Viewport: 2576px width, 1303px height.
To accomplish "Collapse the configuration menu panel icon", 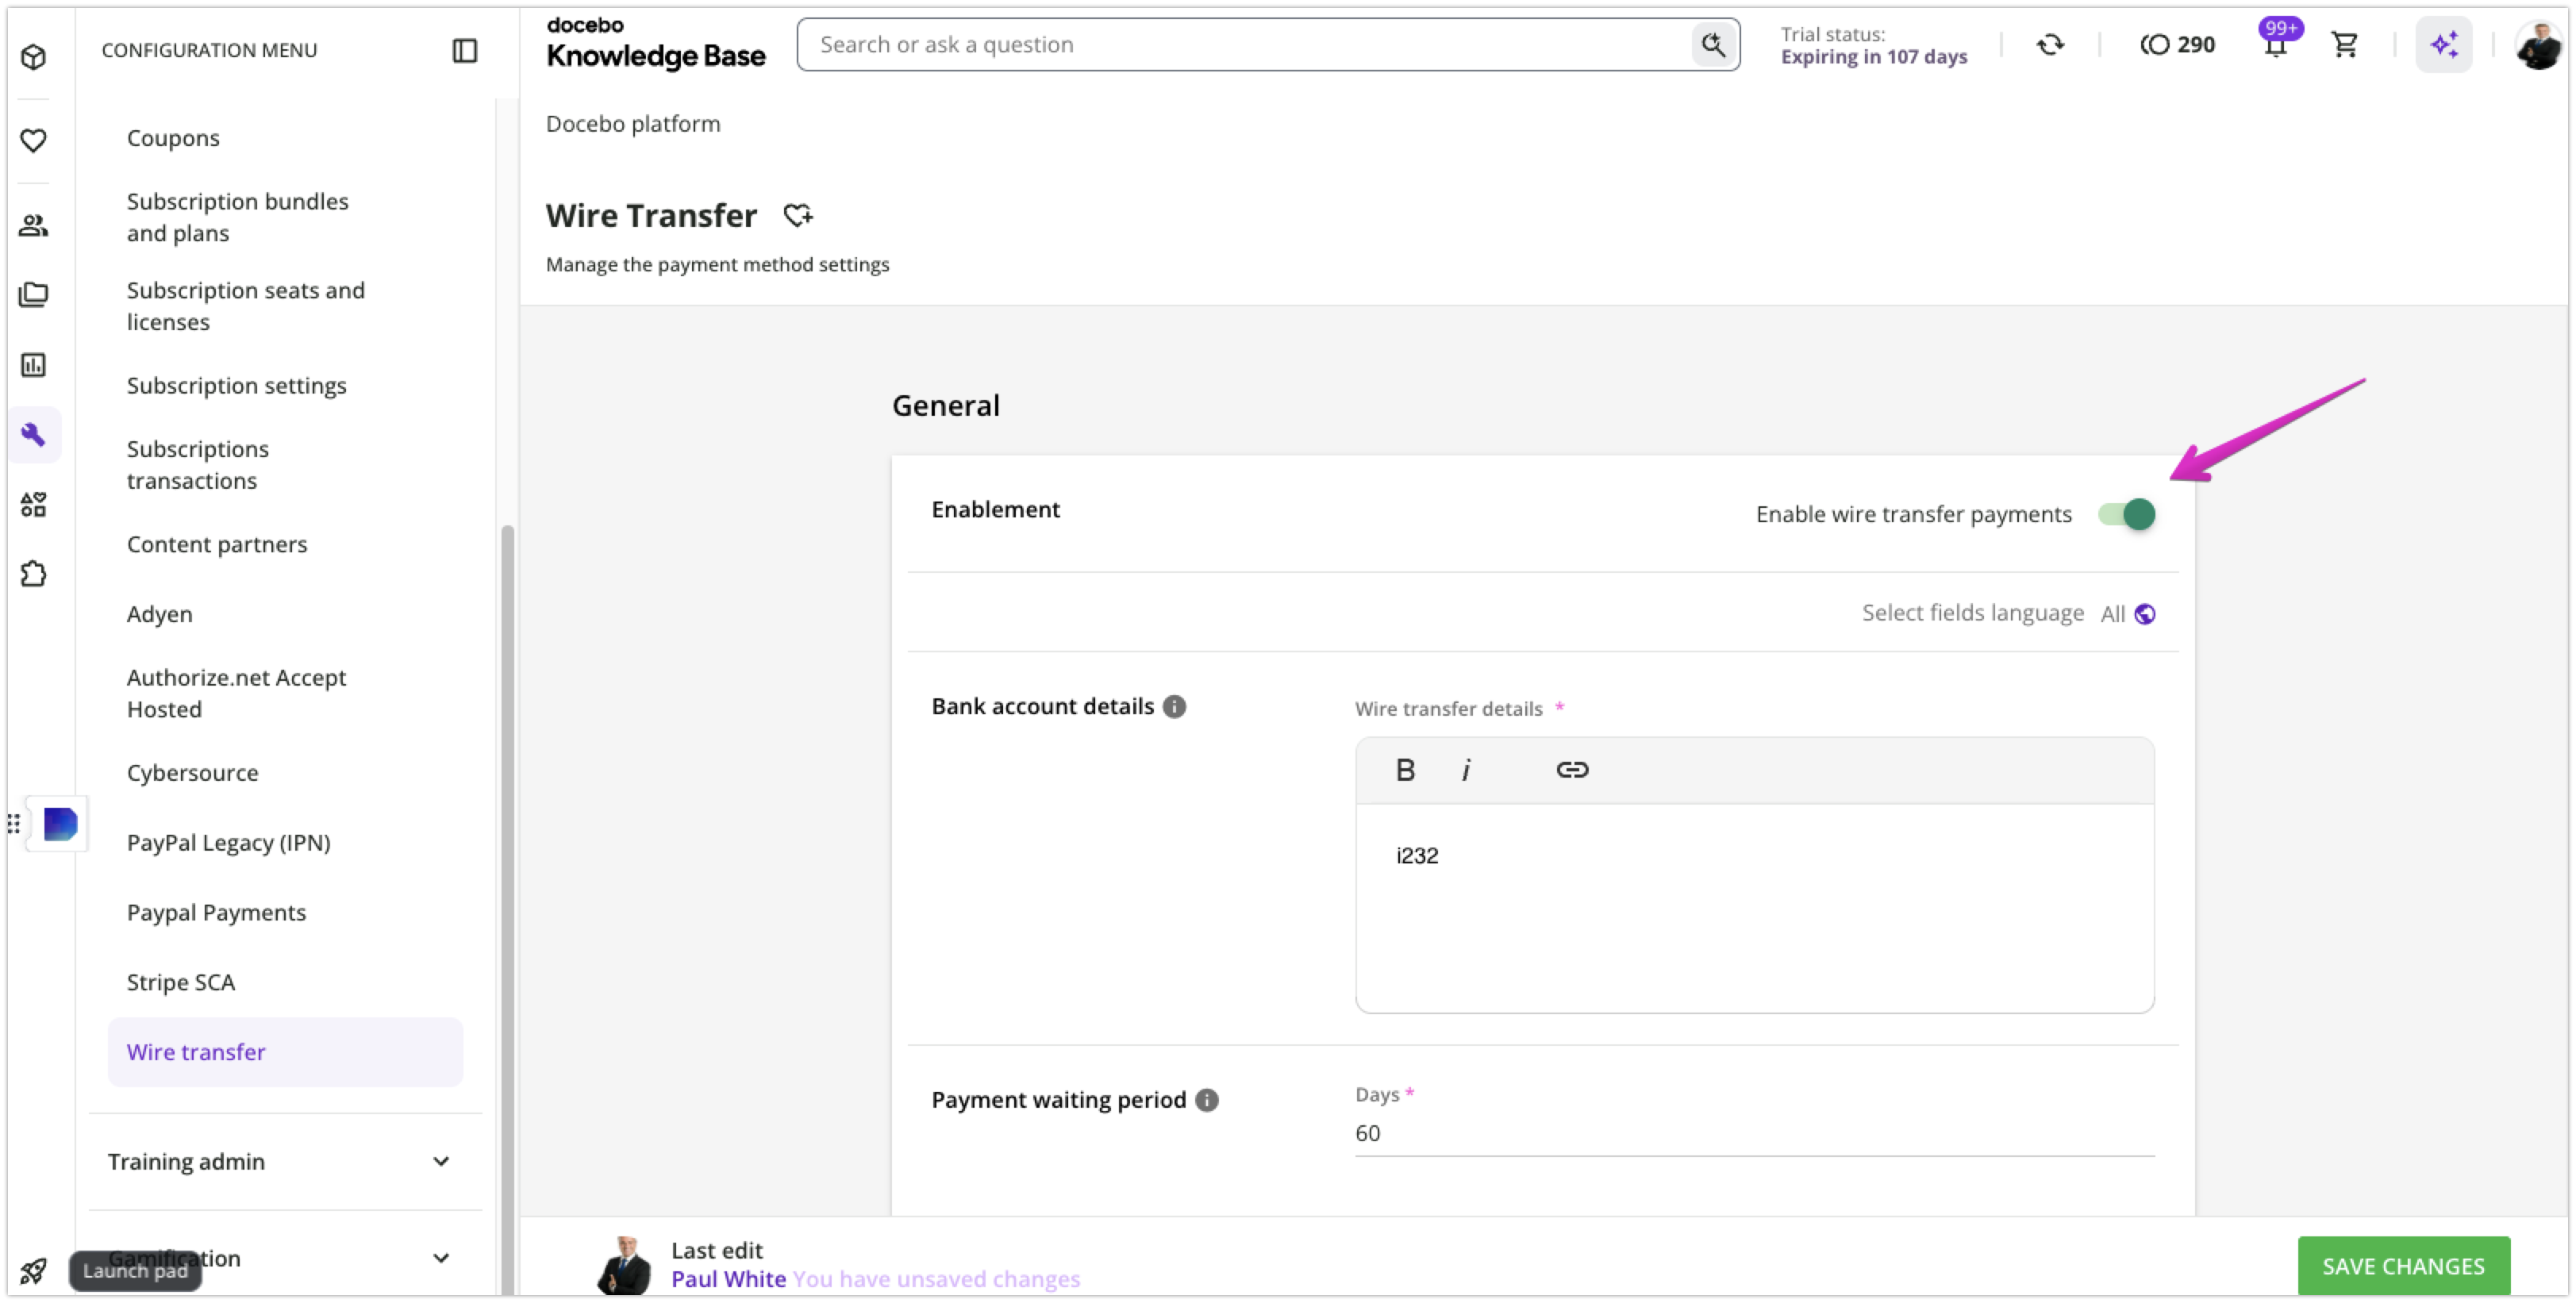I will pos(465,50).
